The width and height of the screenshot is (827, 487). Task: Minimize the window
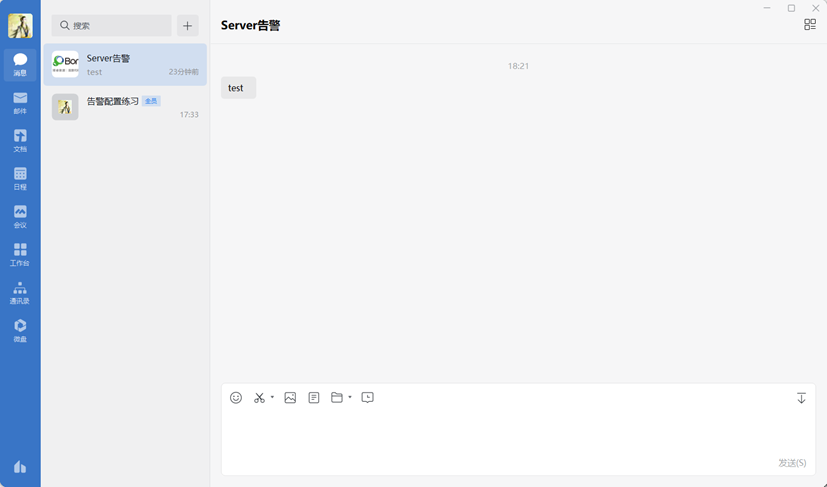click(x=767, y=8)
